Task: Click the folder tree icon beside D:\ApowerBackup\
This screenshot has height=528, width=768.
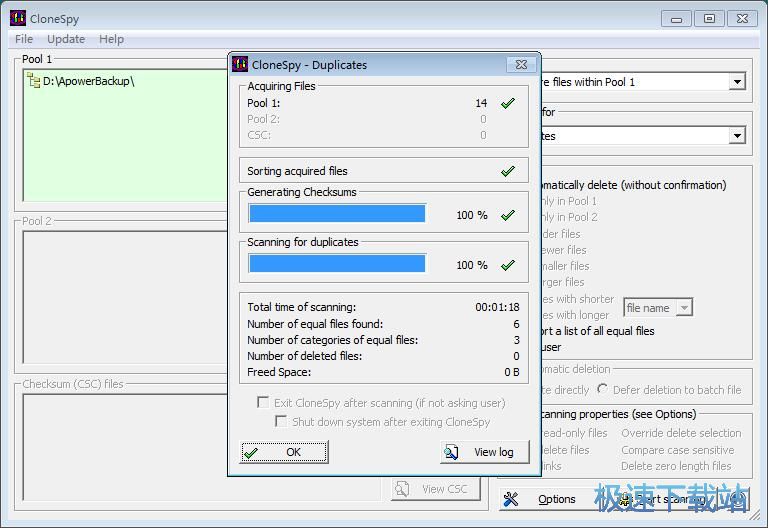Action: point(33,80)
